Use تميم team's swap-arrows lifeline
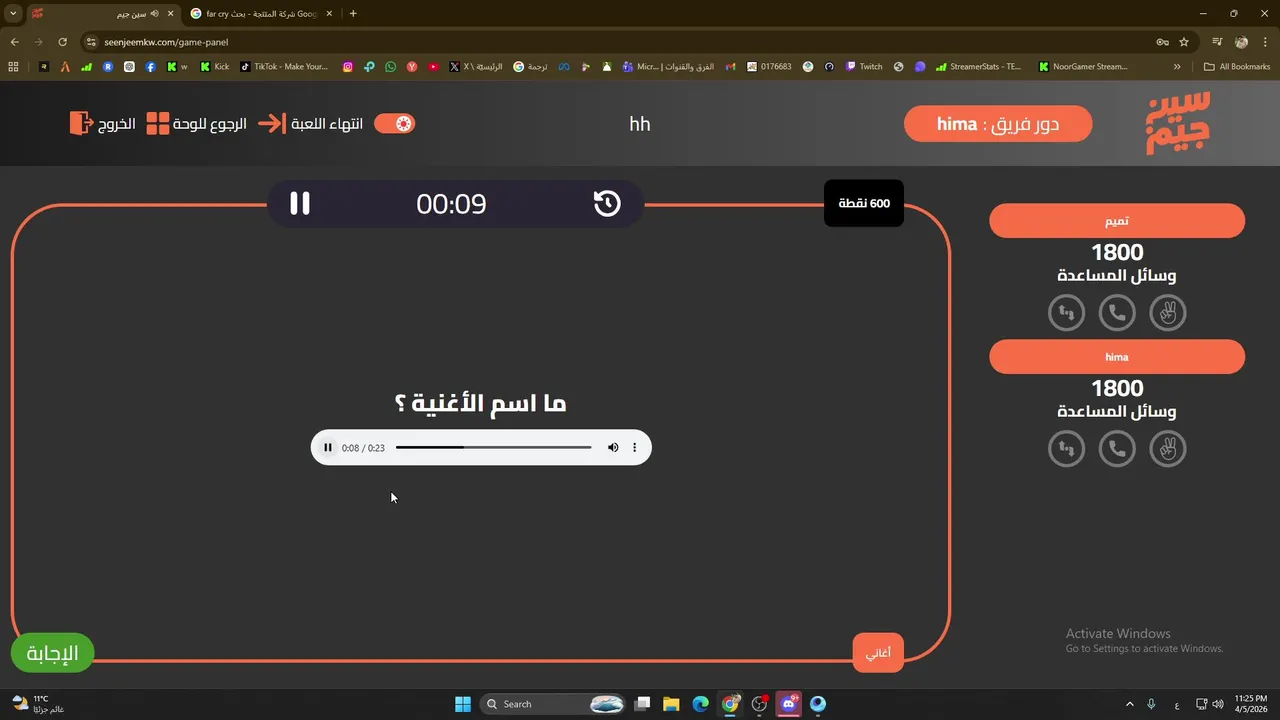 1066,313
